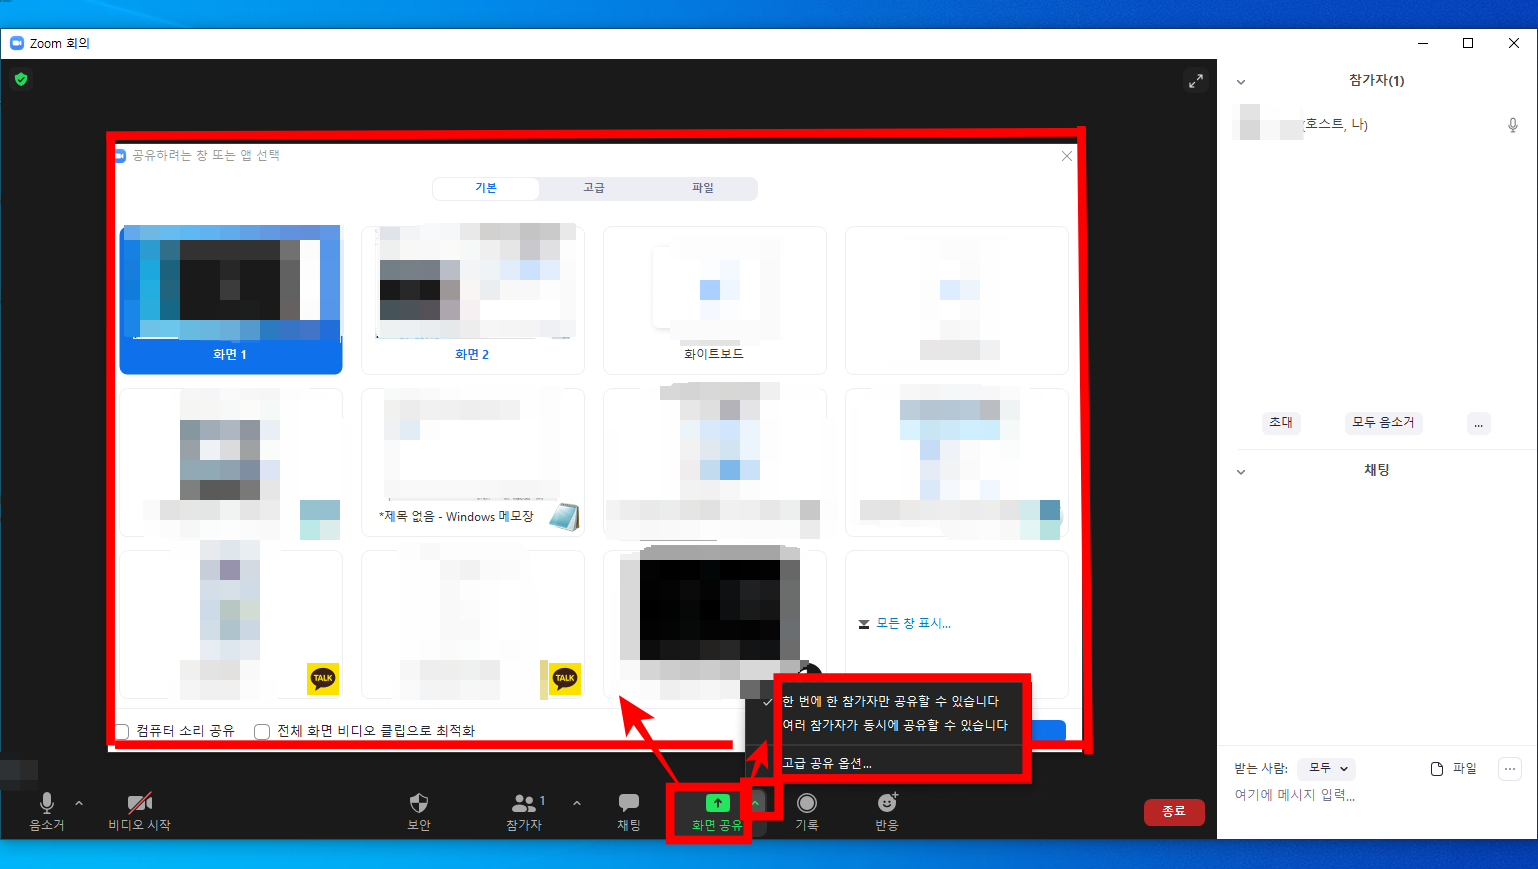The image size is (1538, 869).
Task: Open the 모두 recipient dropdown
Action: point(1327,768)
